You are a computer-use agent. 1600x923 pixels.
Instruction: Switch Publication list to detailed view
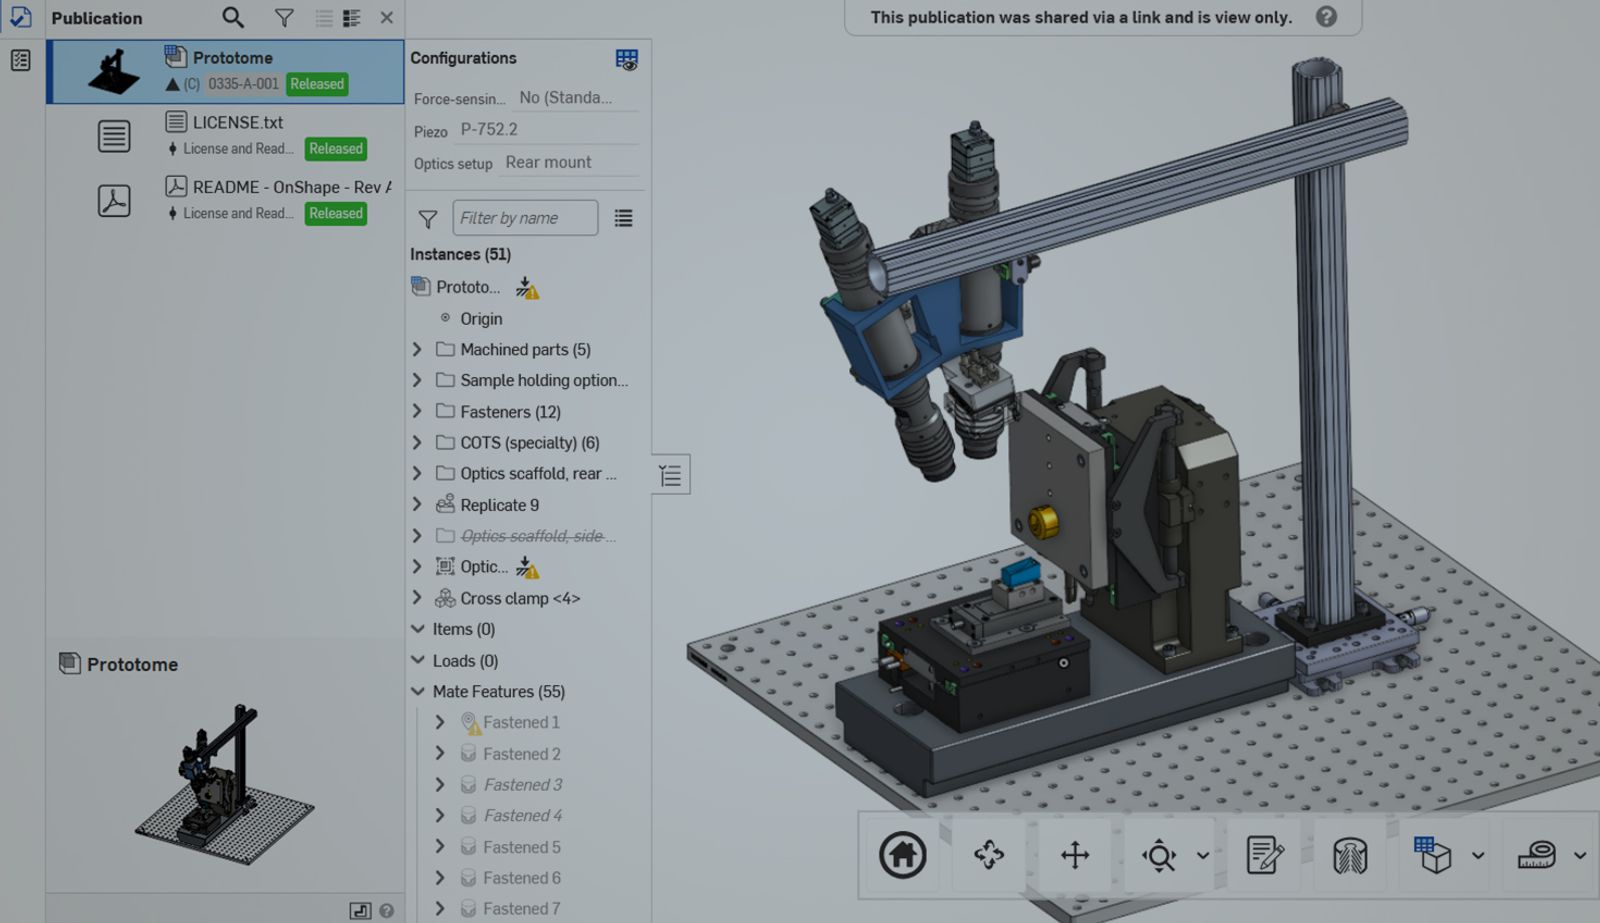[351, 18]
